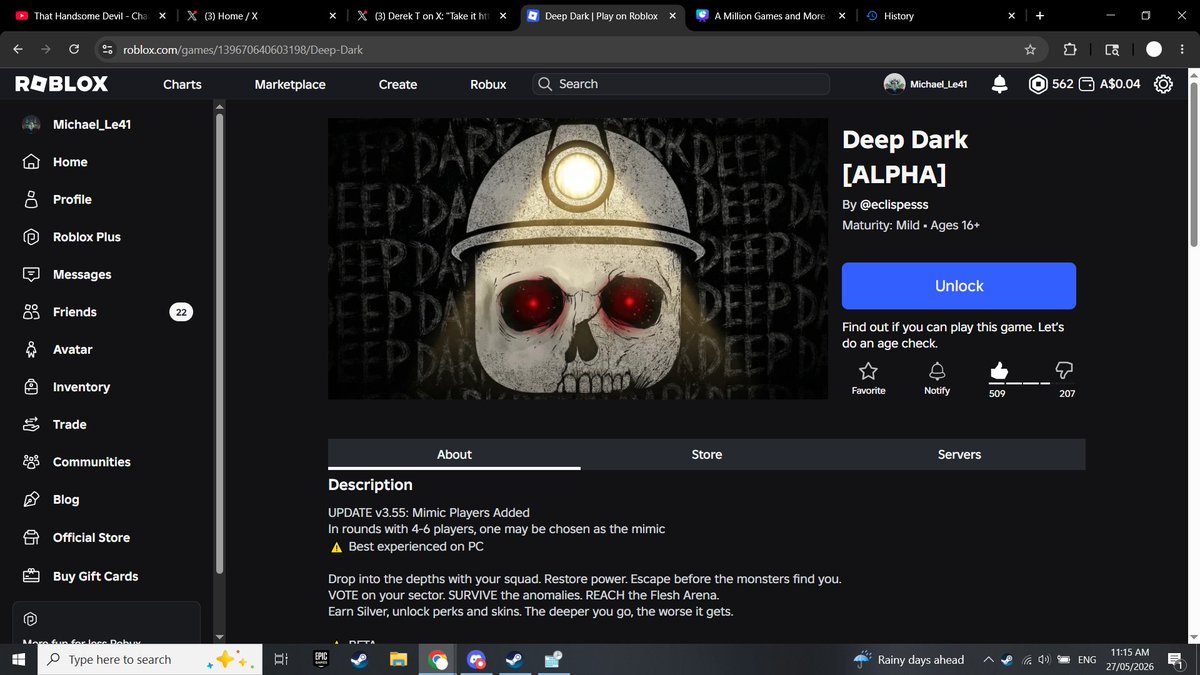
Task: Click the Home icon in sidebar
Action: tap(32, 162)
